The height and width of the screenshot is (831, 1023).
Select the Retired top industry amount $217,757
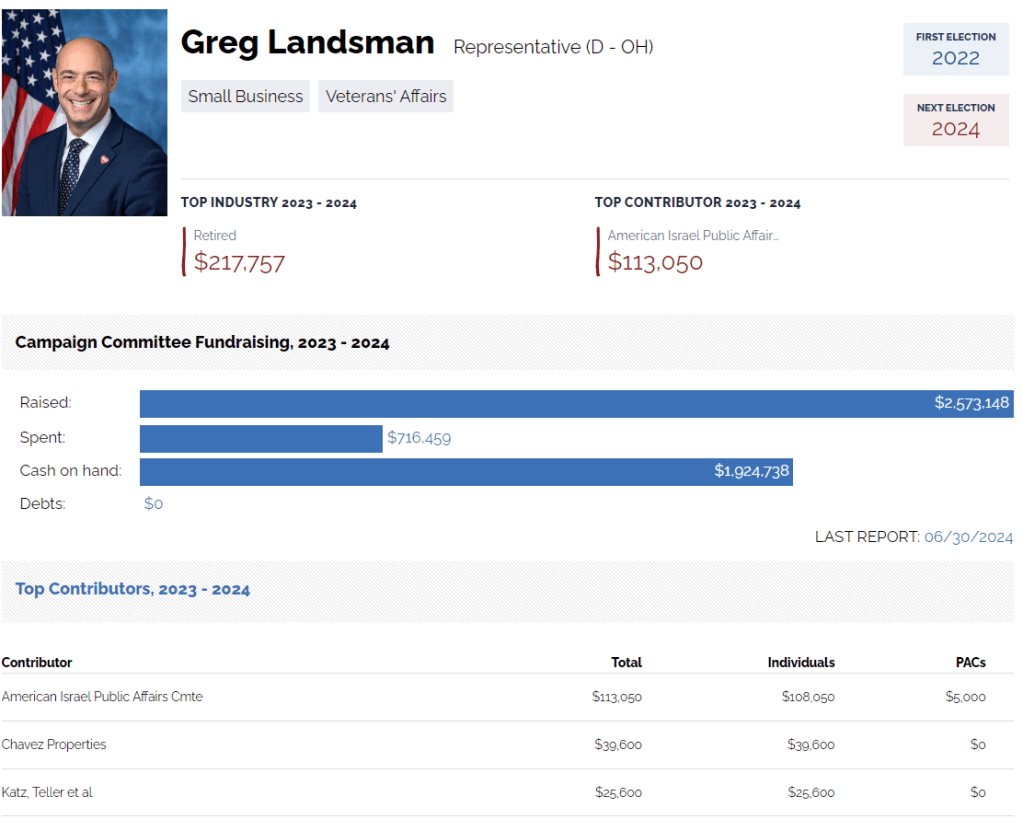(239, 263)
